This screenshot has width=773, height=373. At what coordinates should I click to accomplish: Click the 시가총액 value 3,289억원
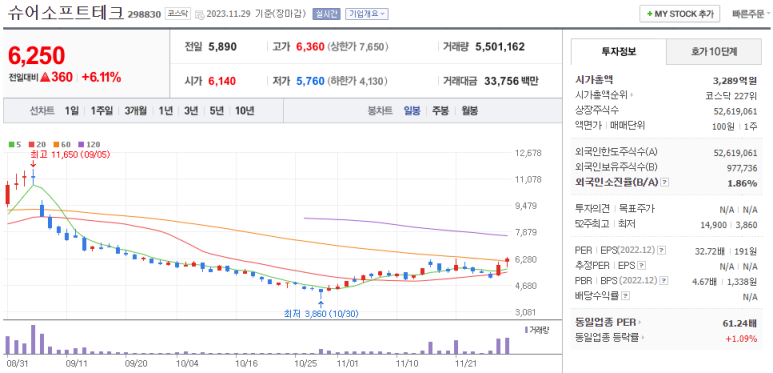point(735,80)
